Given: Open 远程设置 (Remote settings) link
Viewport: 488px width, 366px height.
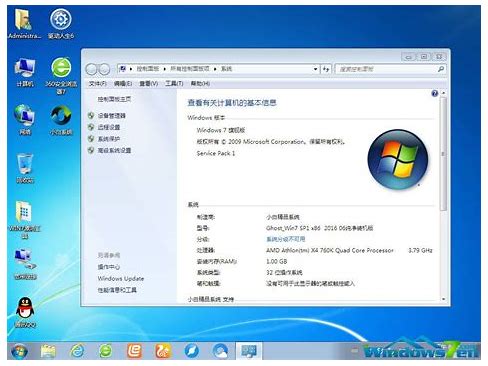Looking at the screenshot, I should [x=109, y=127].
